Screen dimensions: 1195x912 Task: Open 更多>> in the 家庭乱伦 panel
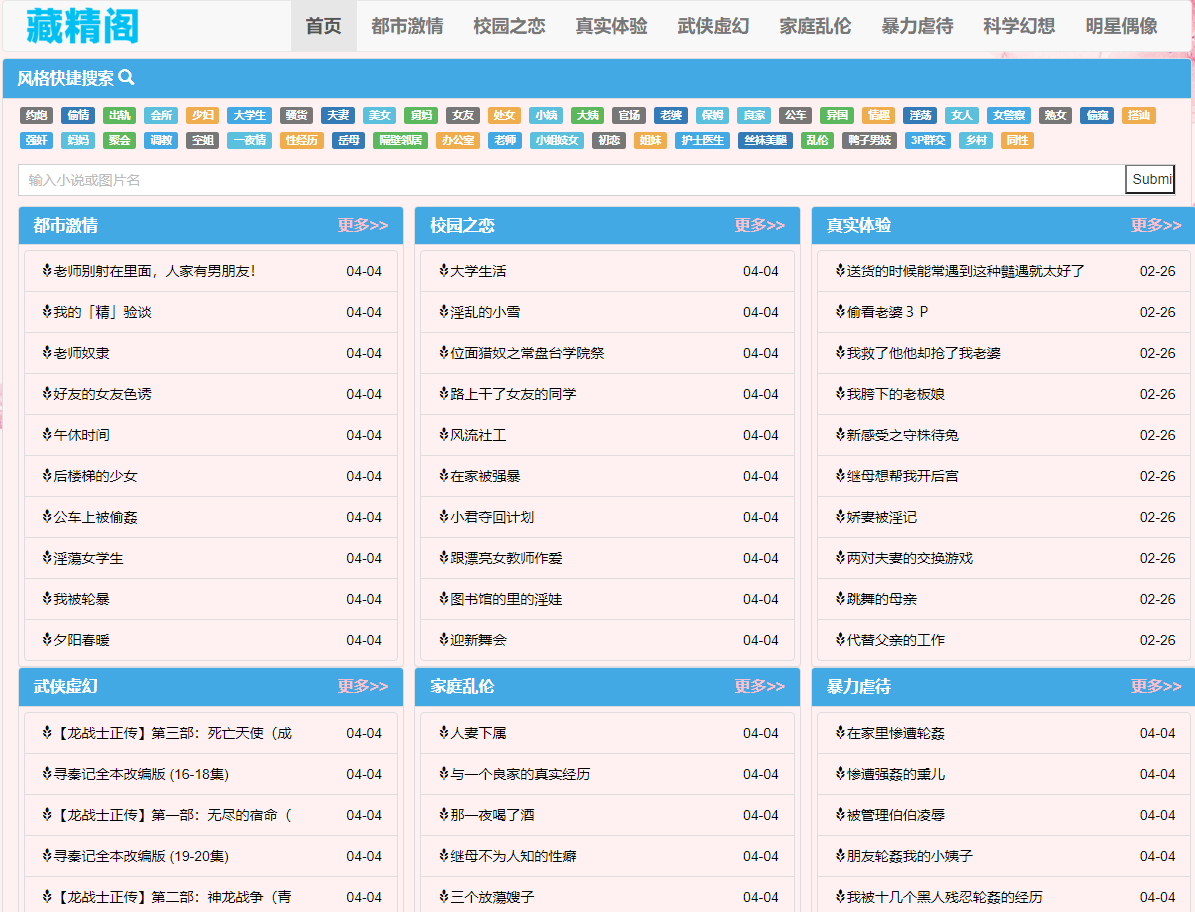(759, 686)
